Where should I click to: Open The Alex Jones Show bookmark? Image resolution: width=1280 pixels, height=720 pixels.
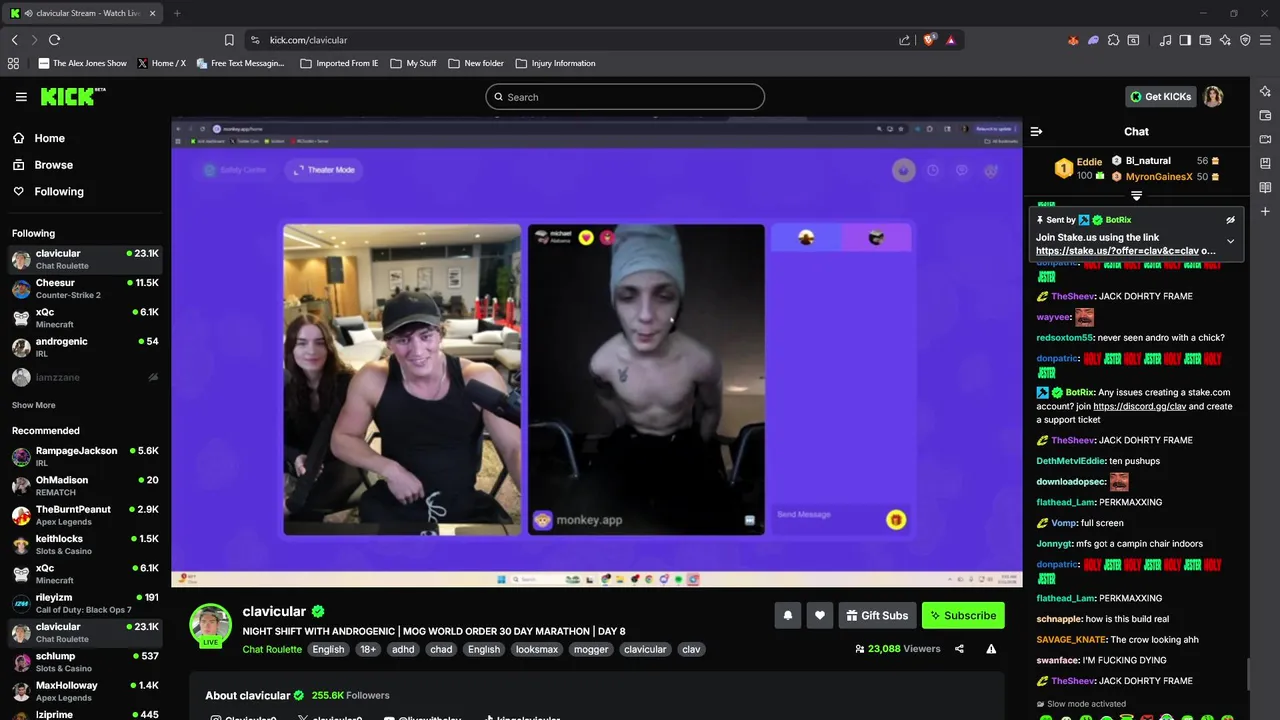pos(82,63)
